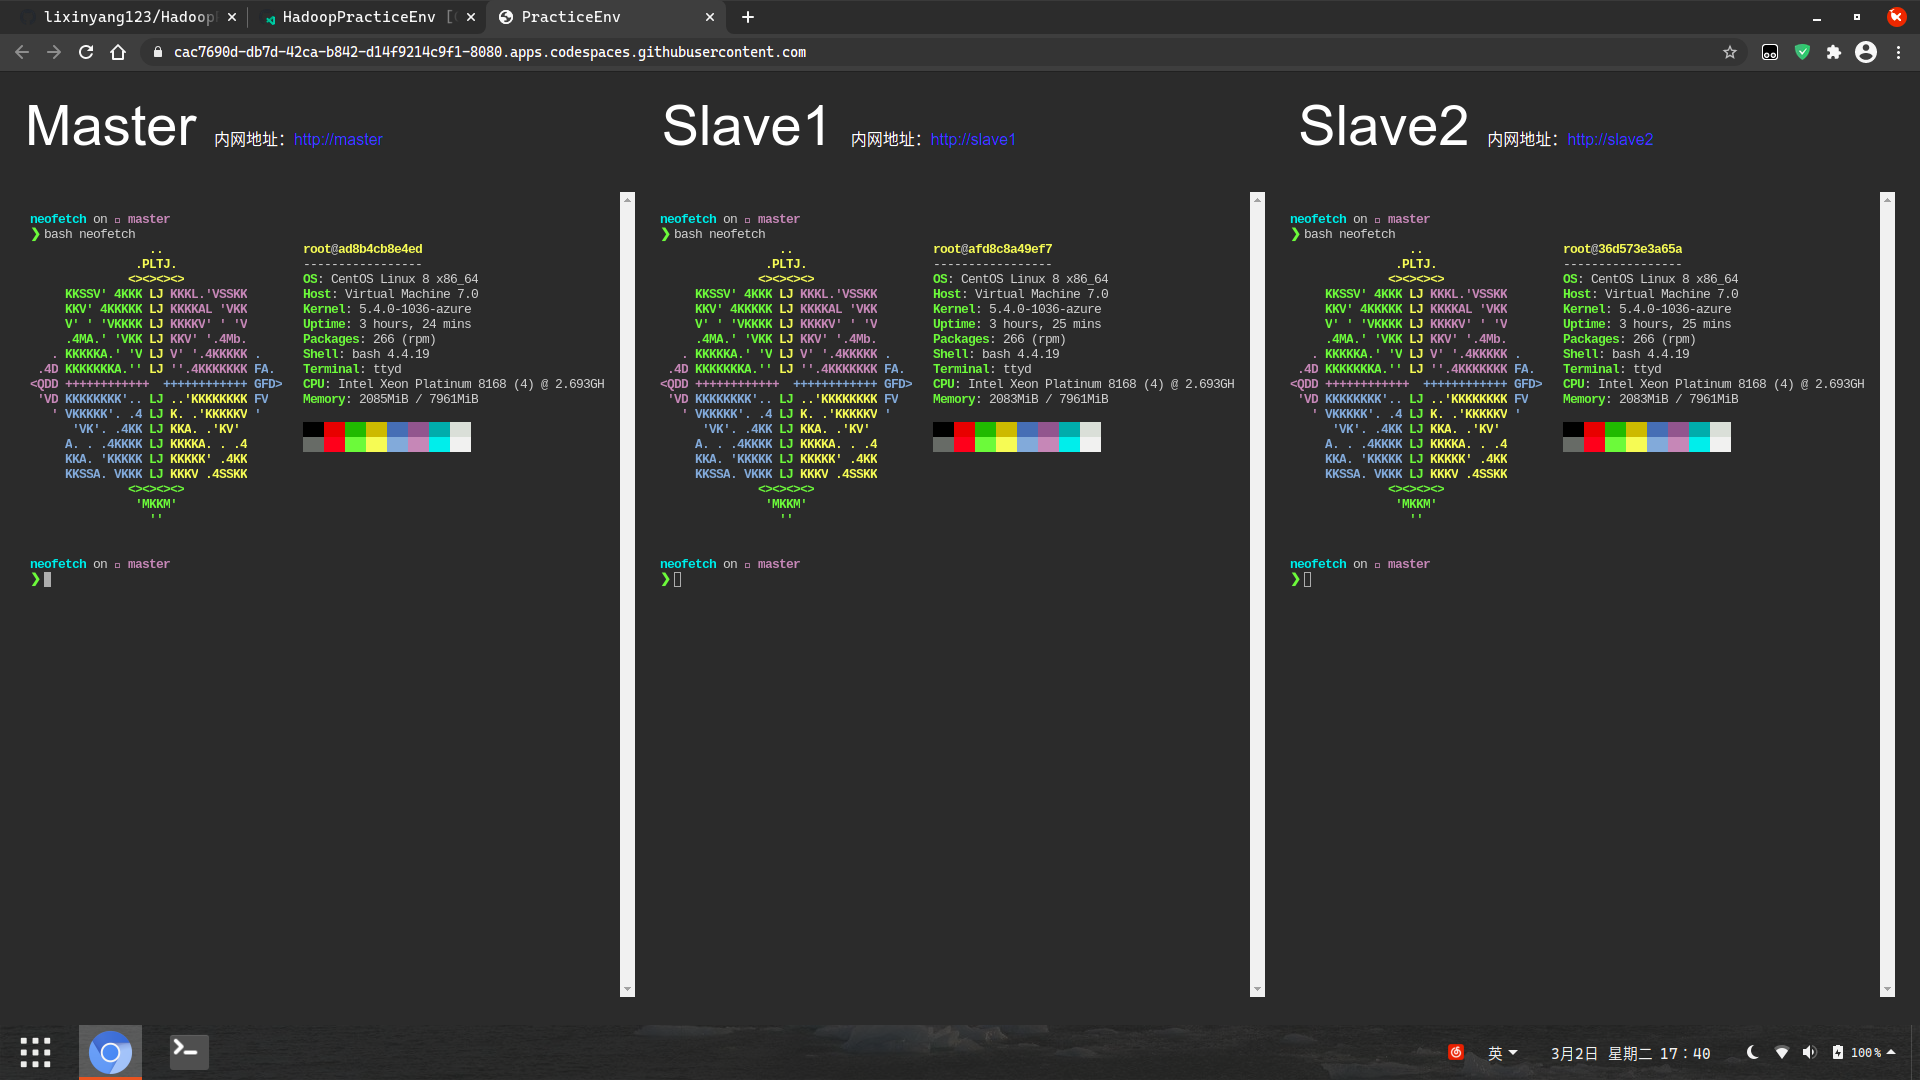This screenshot has width=1920, height=1080.
Task: Click the Slave2 terminal prompt cursor
Action: (1307, 579)
